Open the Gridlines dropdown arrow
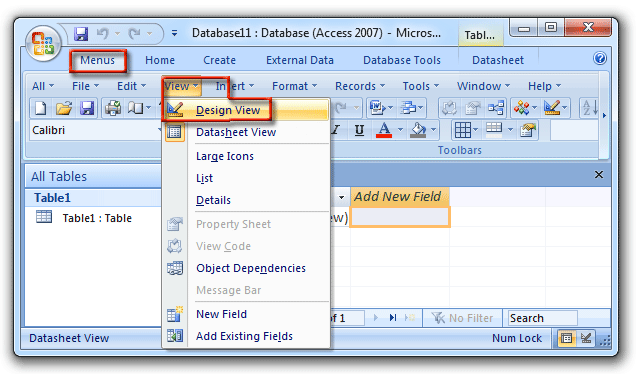The width and height of the screenshot is (638, 374). point(476,130)
